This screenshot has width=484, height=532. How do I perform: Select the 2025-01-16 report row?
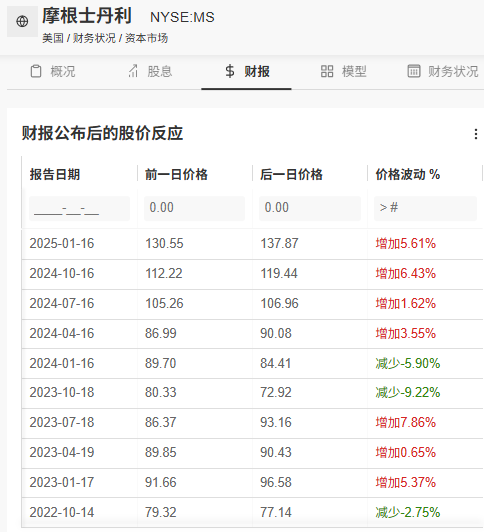(x=252, y=244)
